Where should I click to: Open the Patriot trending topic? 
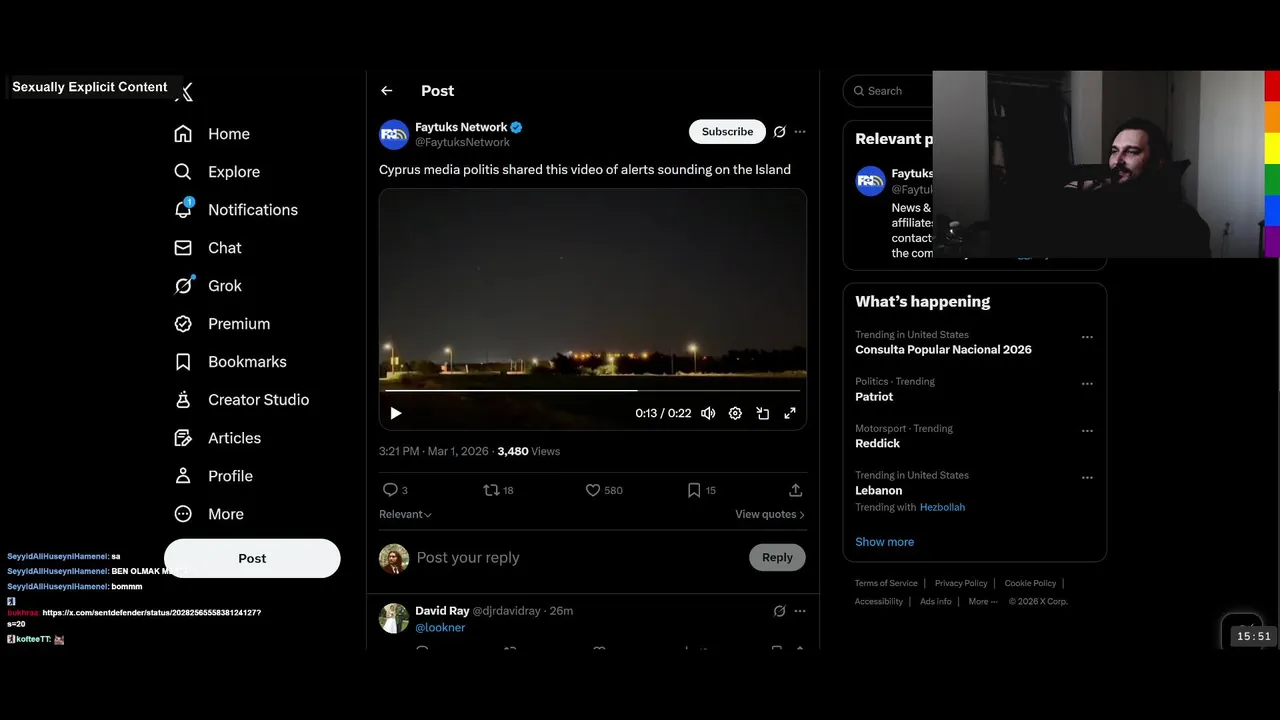[874, 397]
